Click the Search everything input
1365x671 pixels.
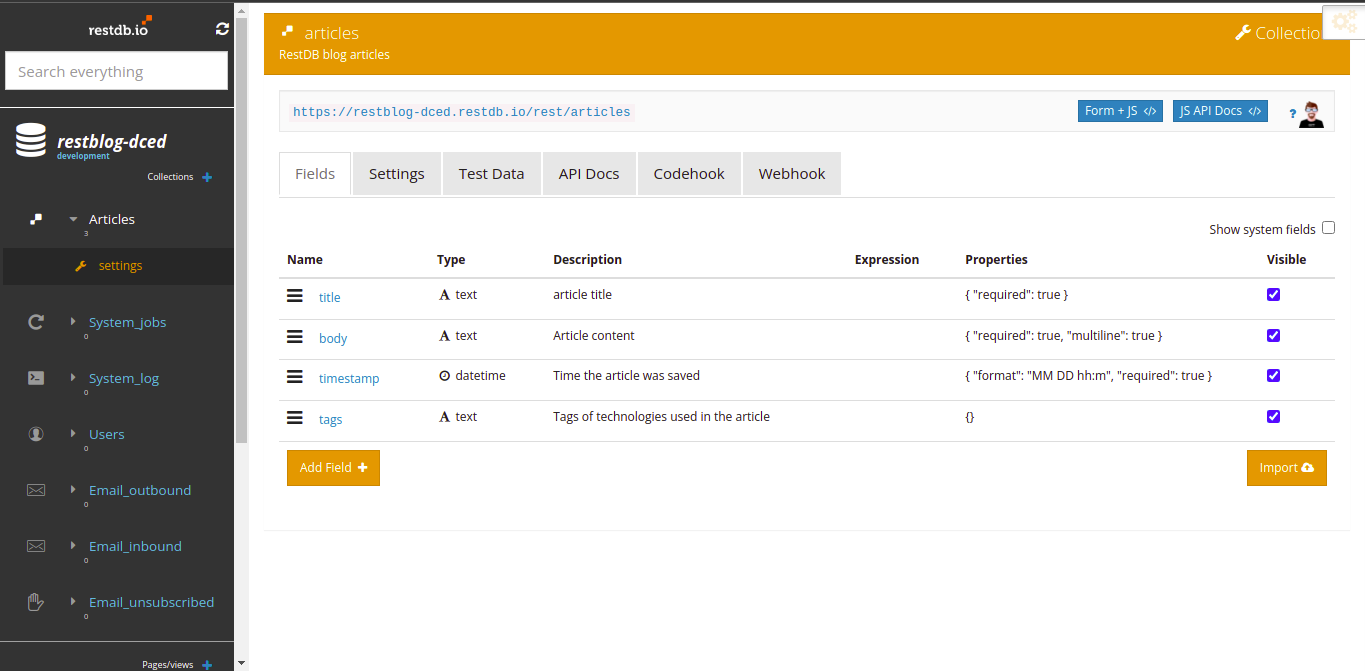click(x=117, y=71)
